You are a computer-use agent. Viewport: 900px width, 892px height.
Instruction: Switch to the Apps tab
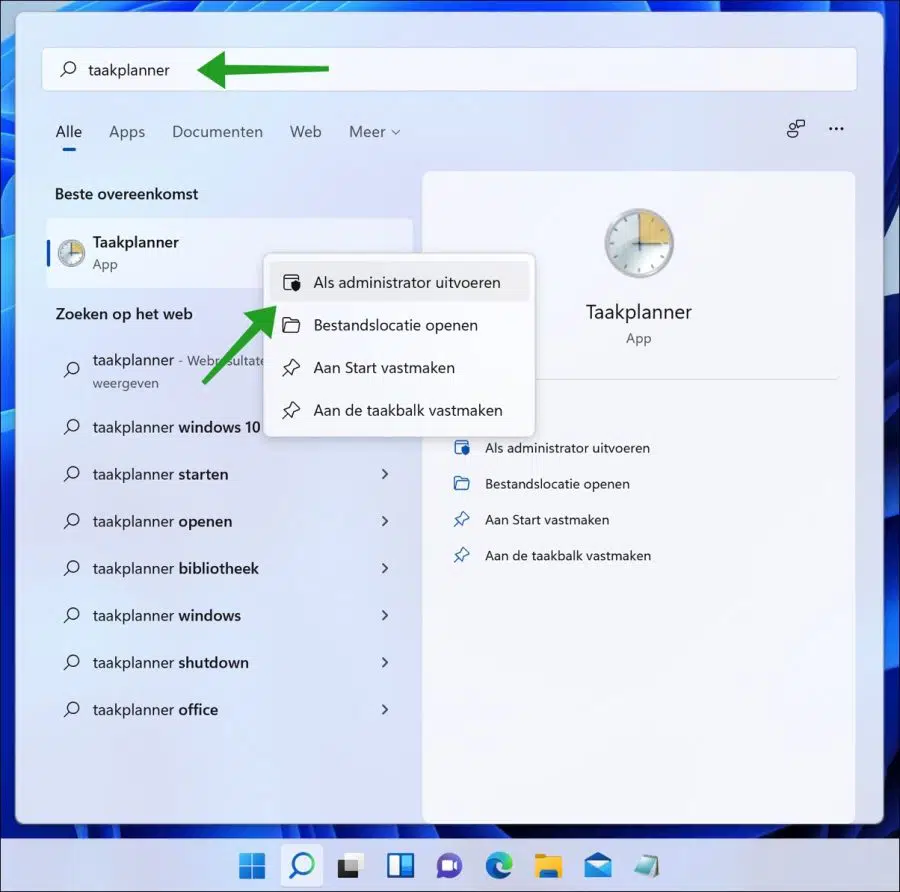coord(127,132)
